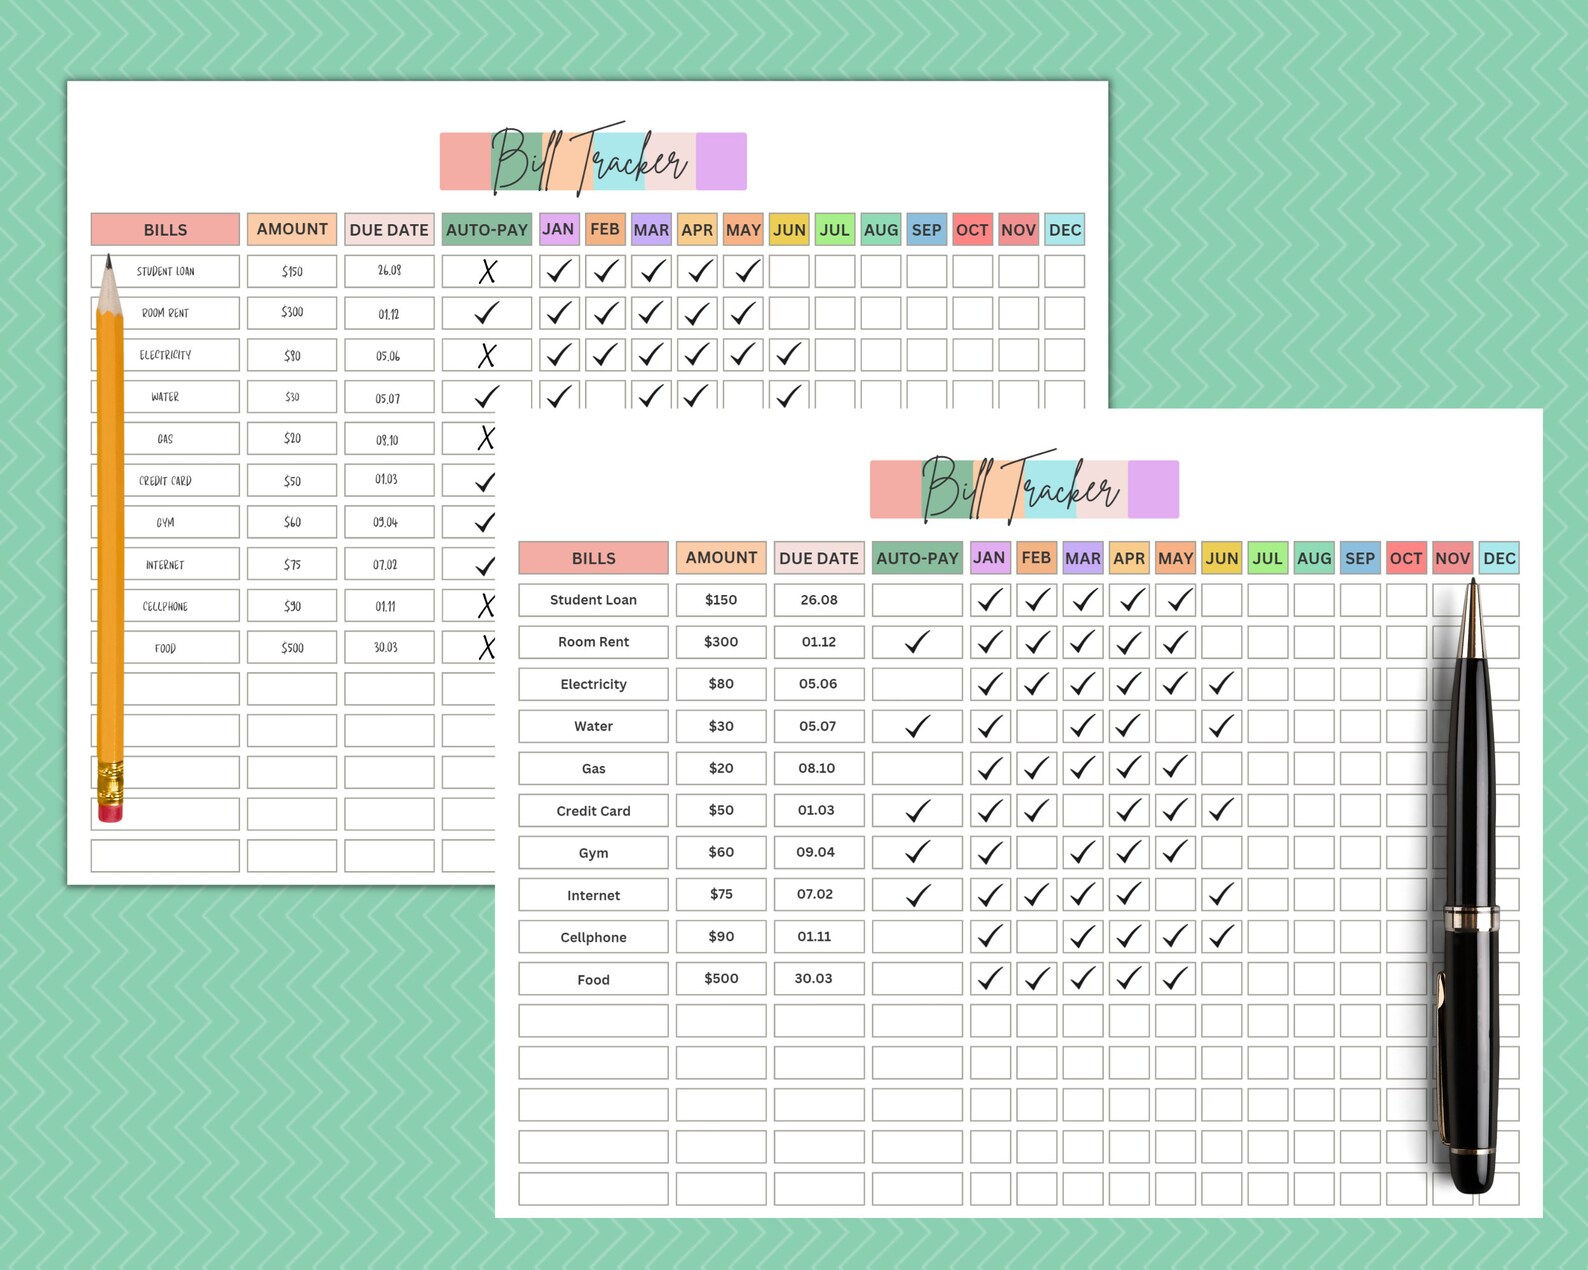Toggle Student Loan AUTO-PAY X on back sheet

click(x=487, y=271)
